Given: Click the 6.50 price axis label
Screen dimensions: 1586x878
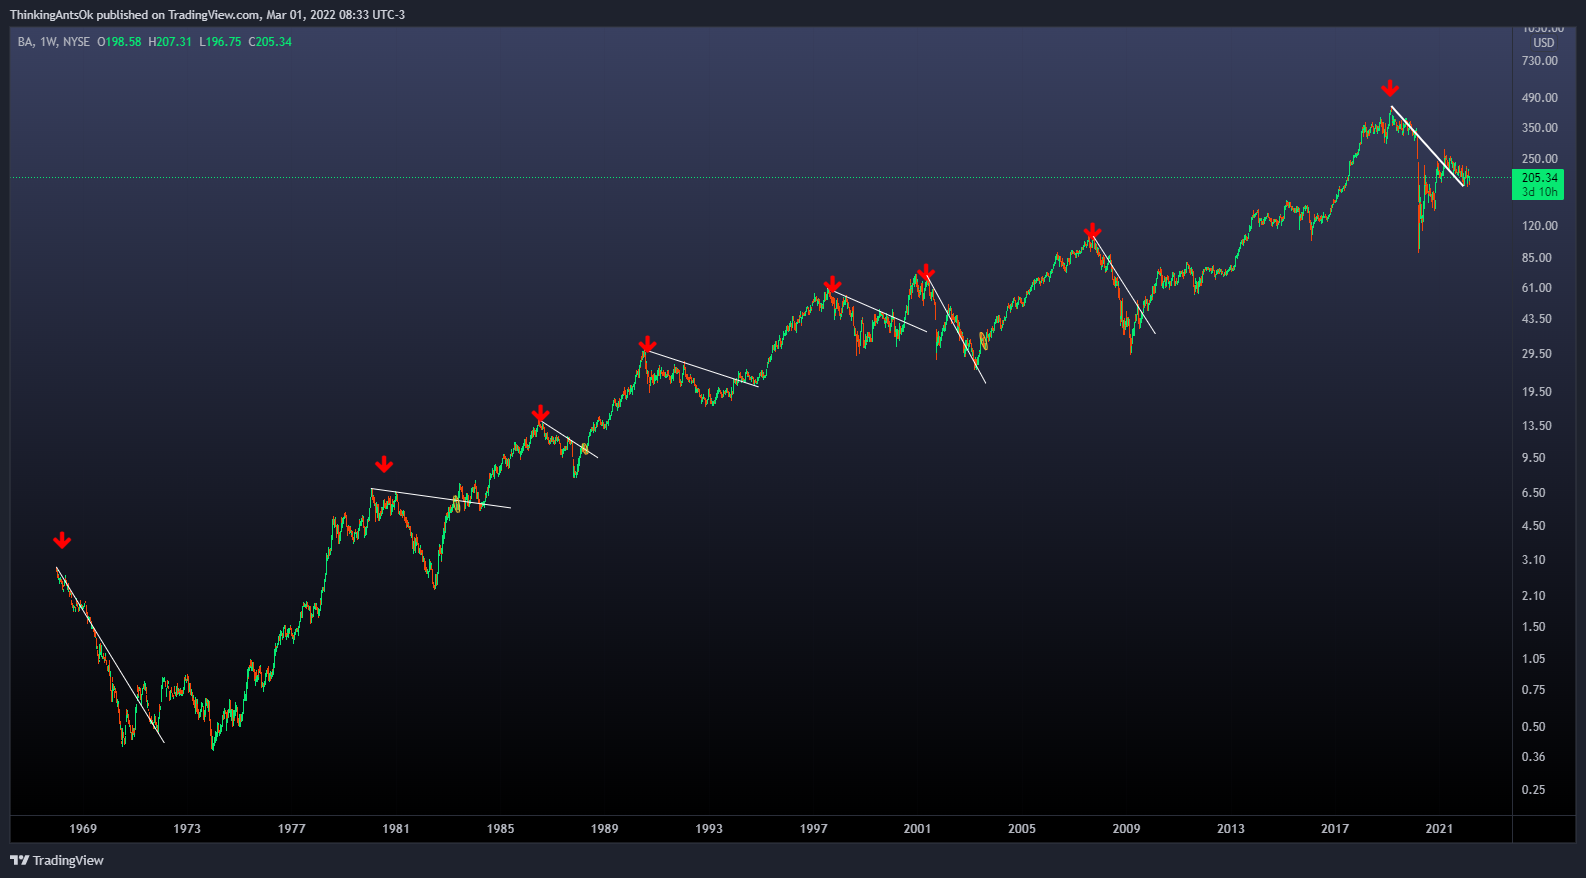Looking at the screenshot, I should [1534, 493].
